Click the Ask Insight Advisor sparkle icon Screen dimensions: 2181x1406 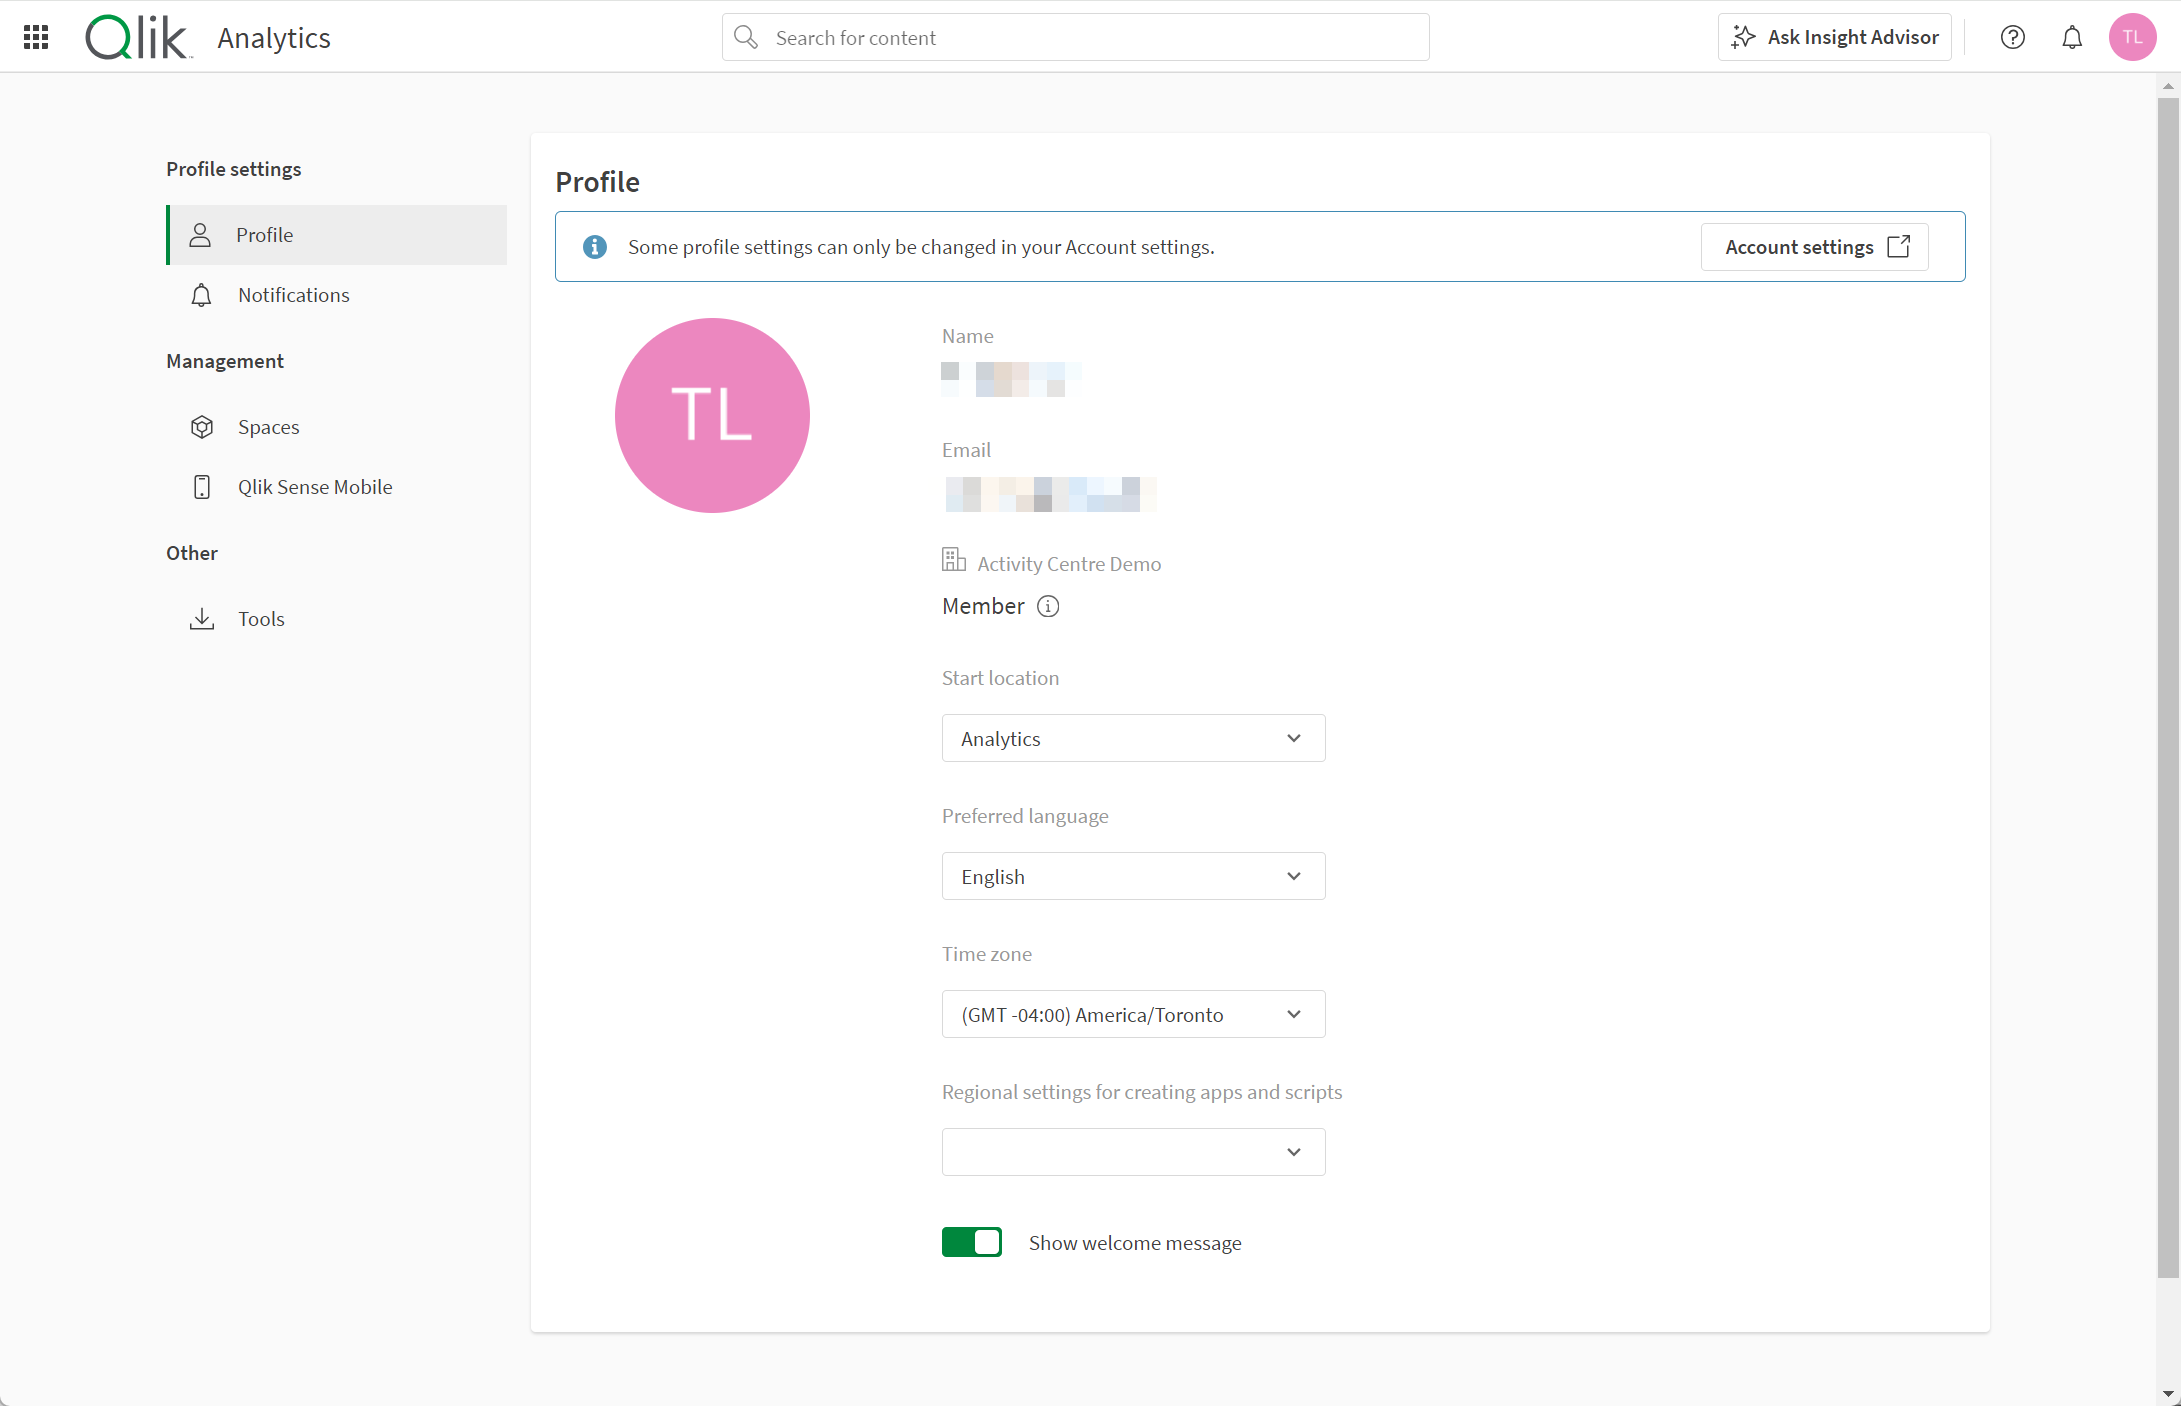coord(1743,37)
